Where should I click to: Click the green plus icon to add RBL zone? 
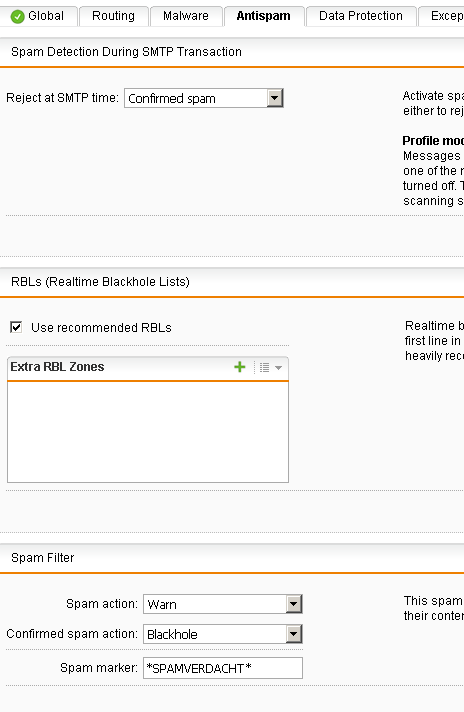240,367
